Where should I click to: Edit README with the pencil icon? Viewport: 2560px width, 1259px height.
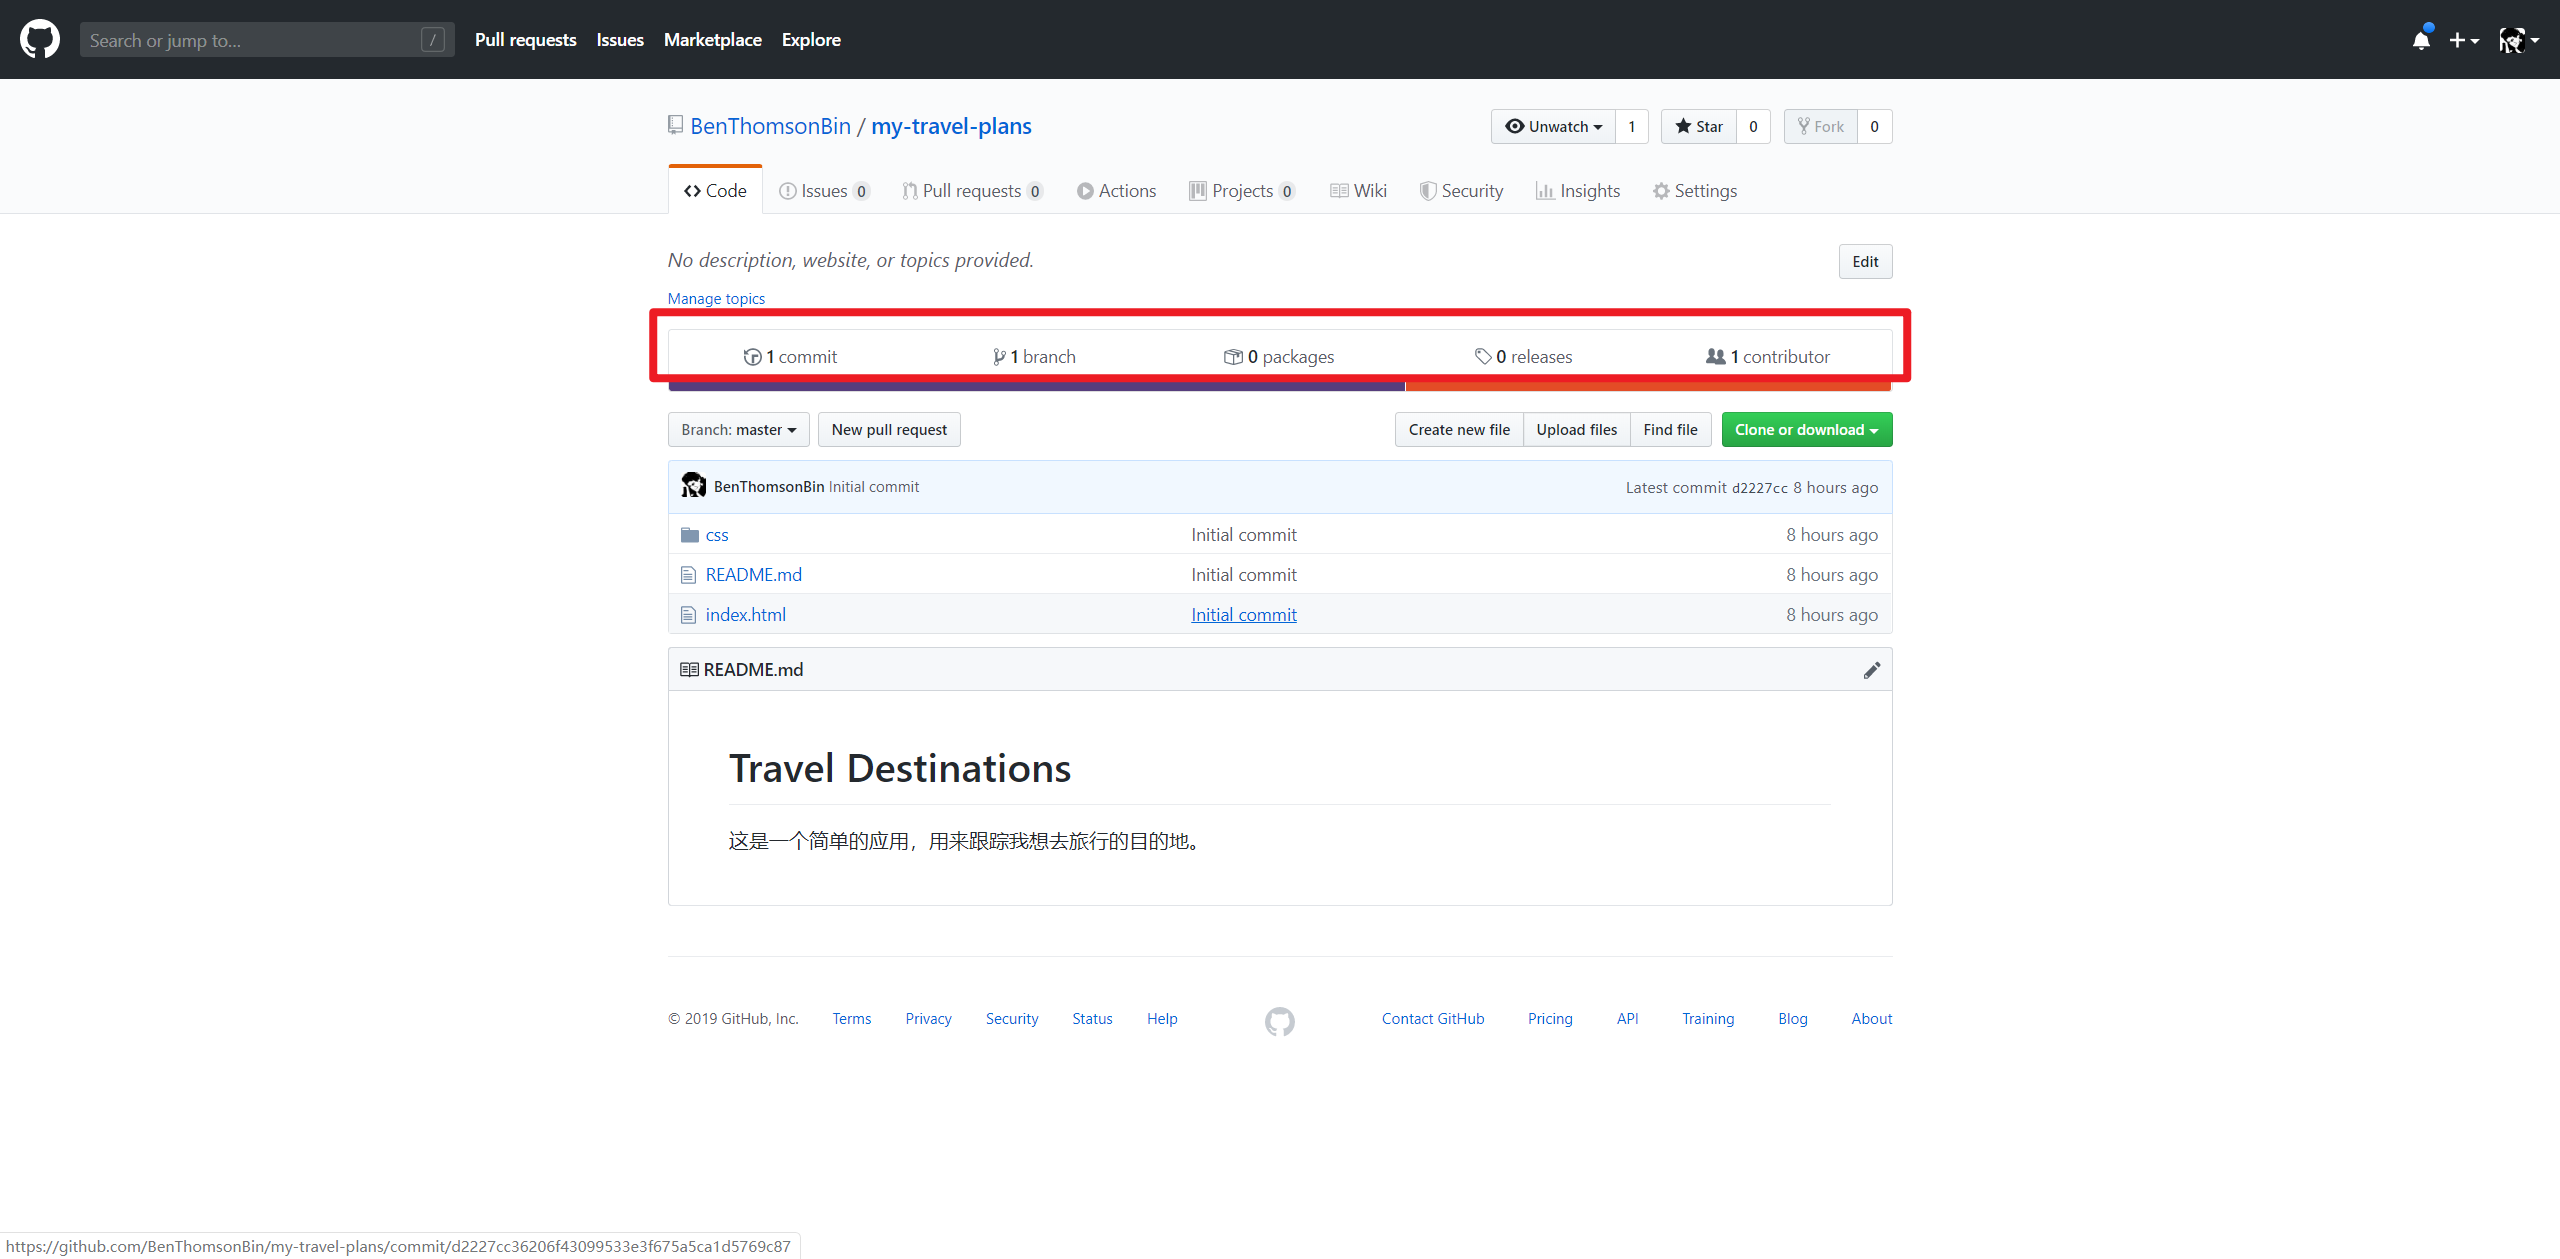(x=1871, y=669)
